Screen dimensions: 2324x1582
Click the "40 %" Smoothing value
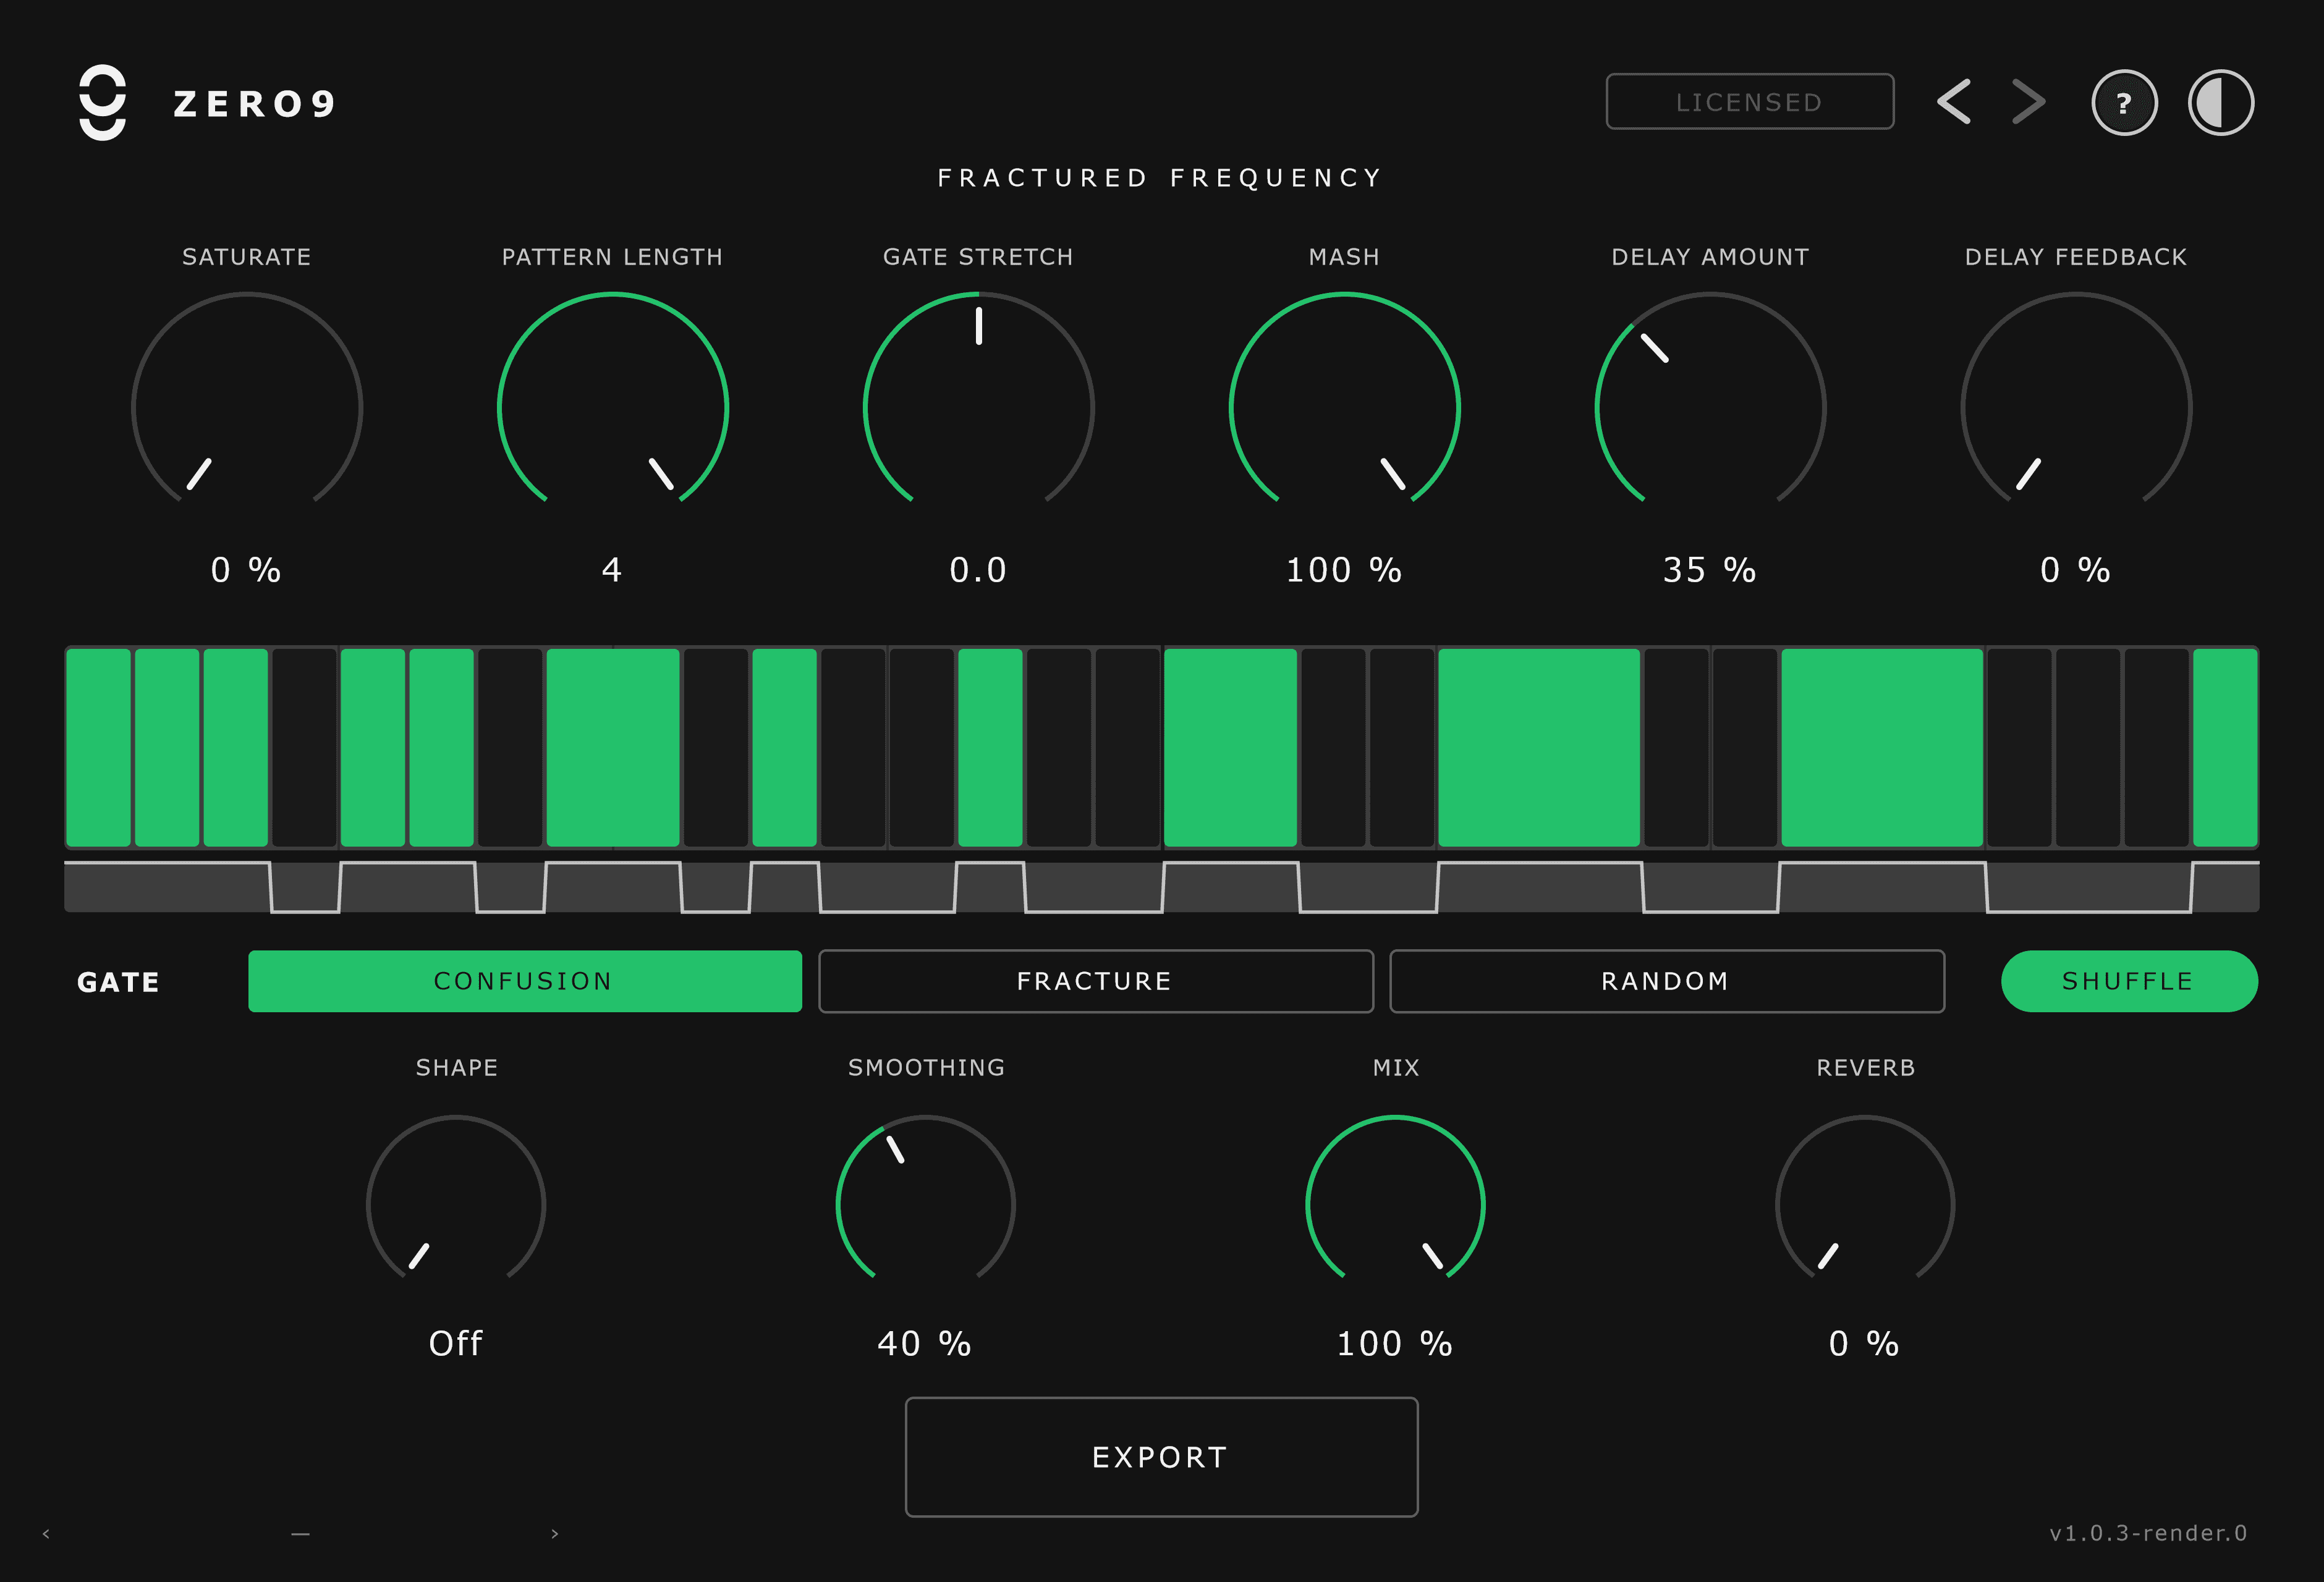tap(925, 1343)
